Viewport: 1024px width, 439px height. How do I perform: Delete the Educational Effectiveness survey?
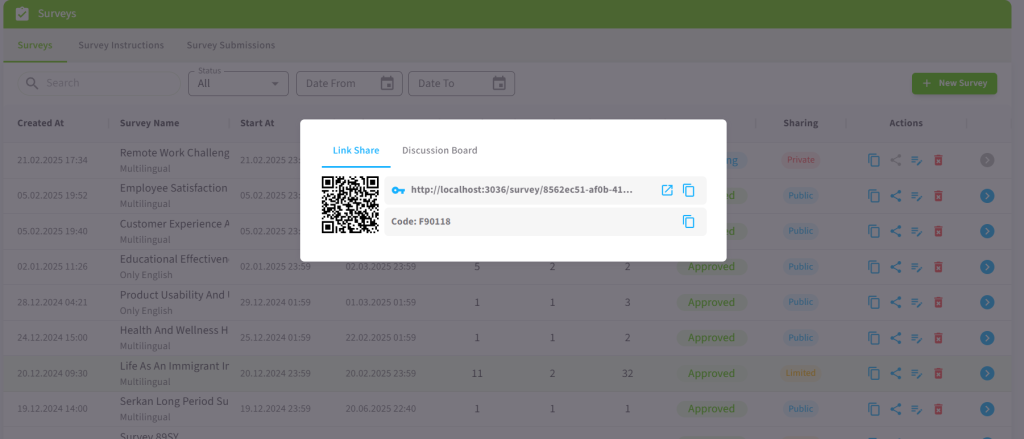point(938,267)
